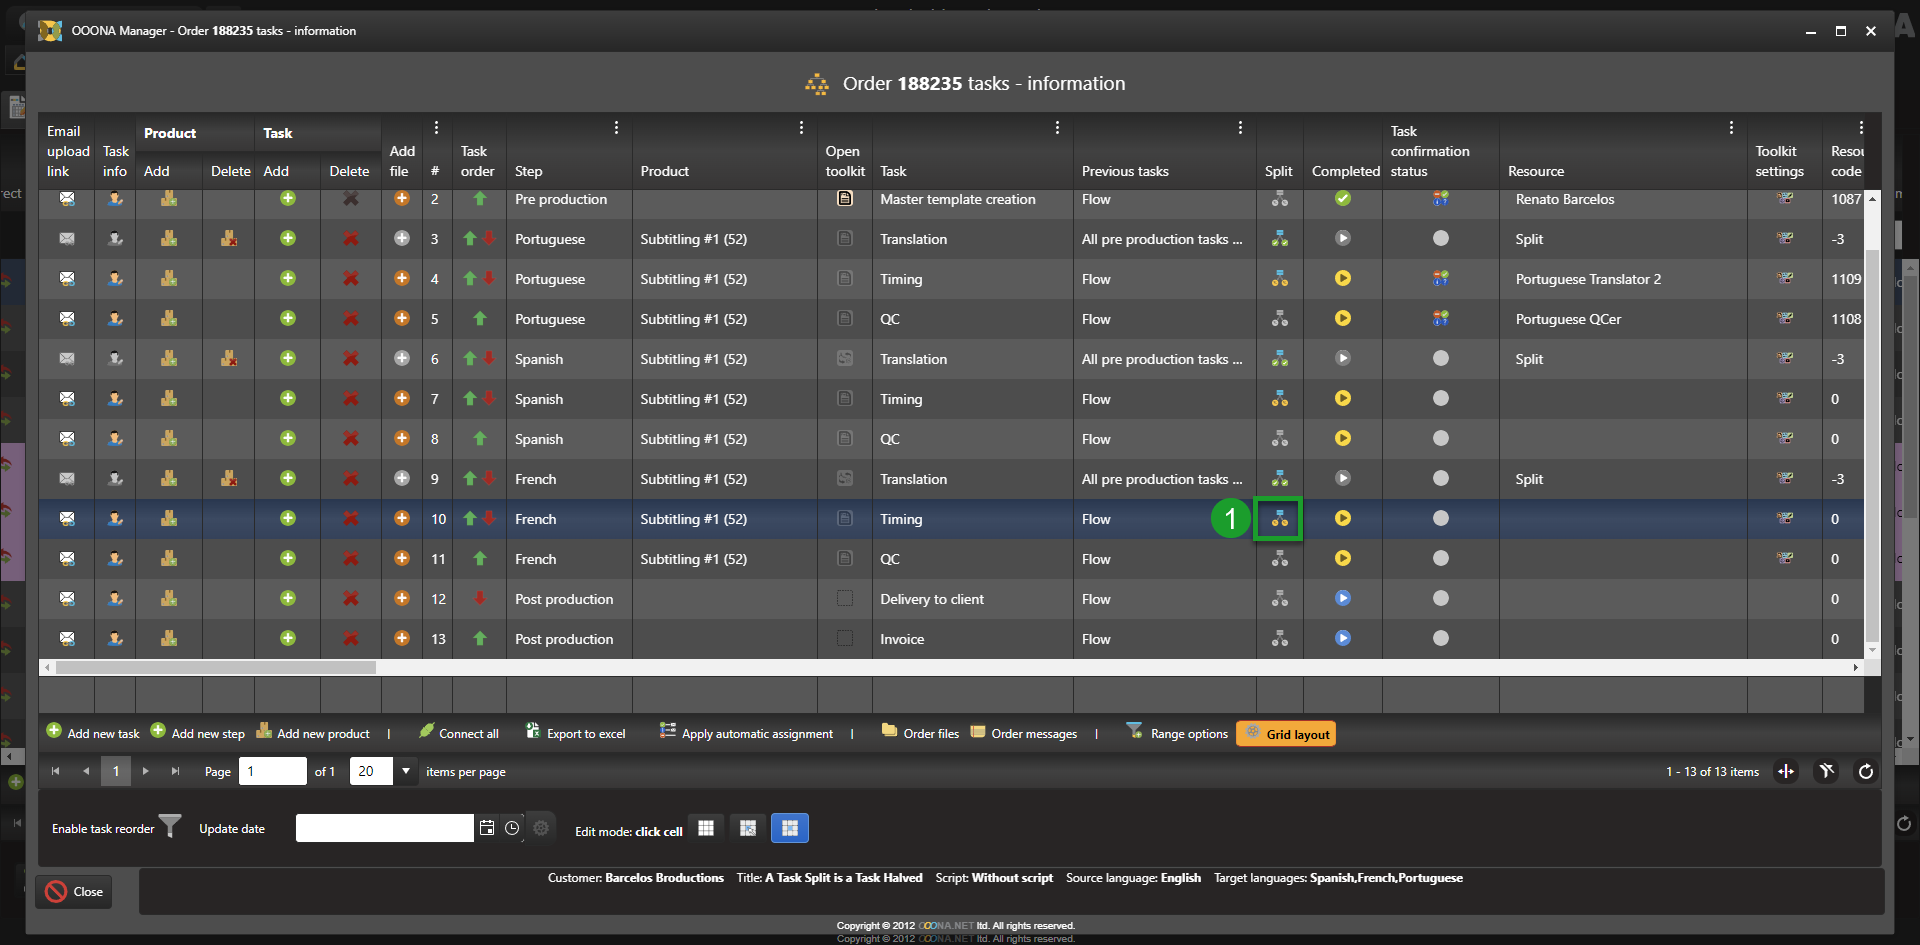Open the Product column options menu
The height and width of the screenshot is (945, 1920).
pyautogui.click(x=801, y=128)
